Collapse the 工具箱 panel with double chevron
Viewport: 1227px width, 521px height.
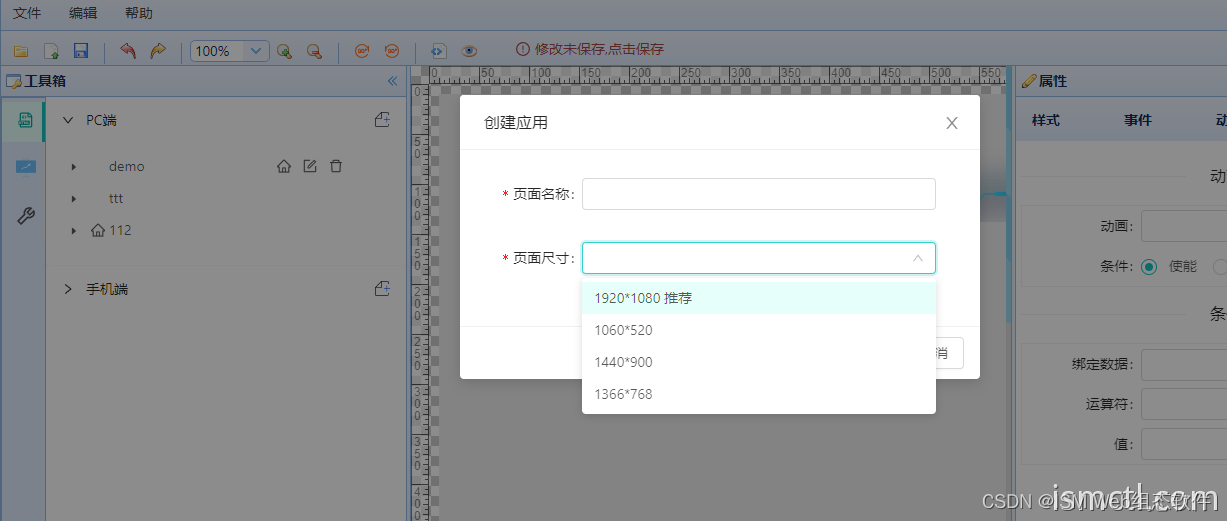pyautogui.click(x=392, y=81)
